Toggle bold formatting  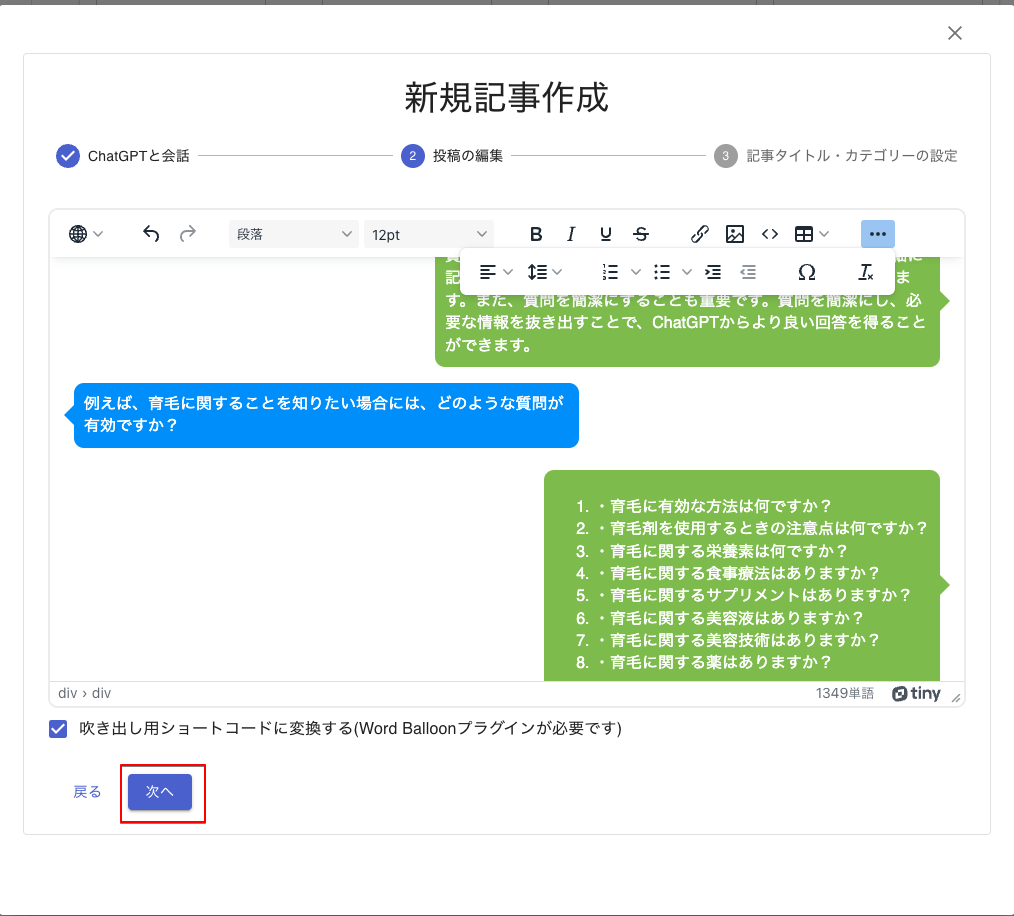(536, 234)
